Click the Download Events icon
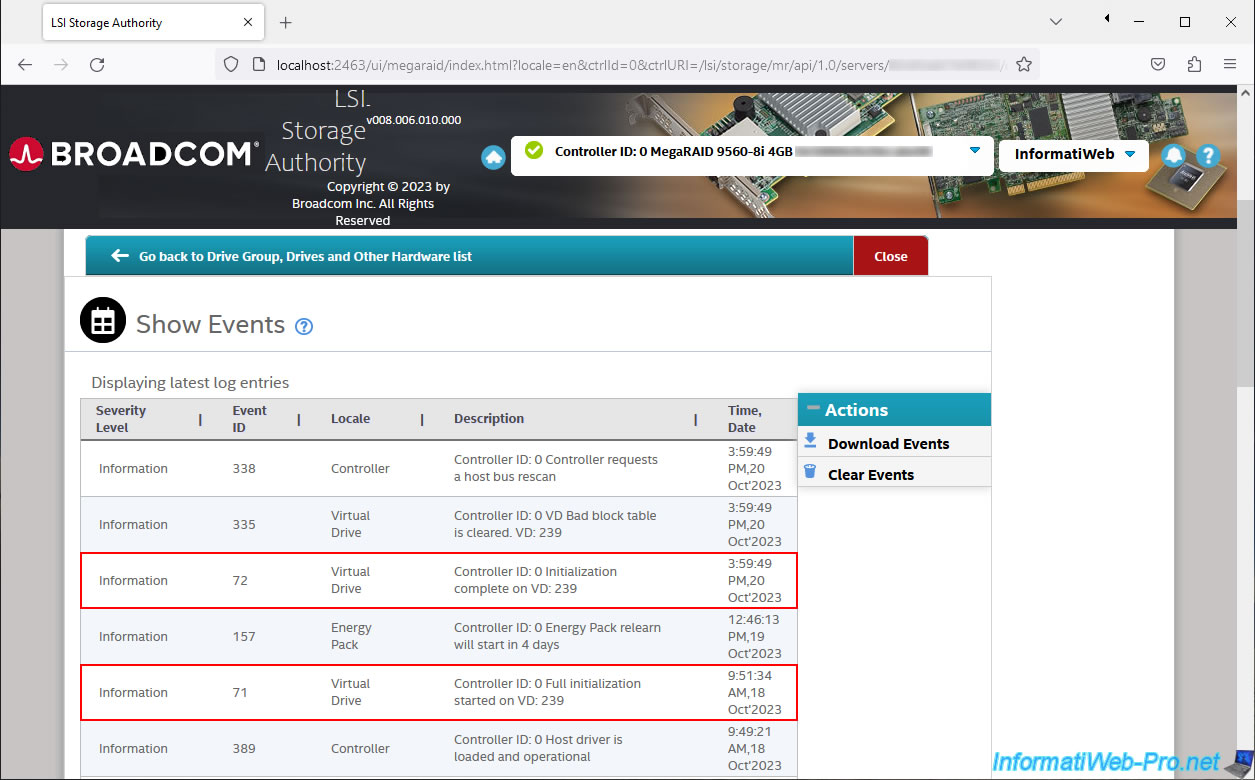Screen dimensions: 1255x780 (811, 441)
